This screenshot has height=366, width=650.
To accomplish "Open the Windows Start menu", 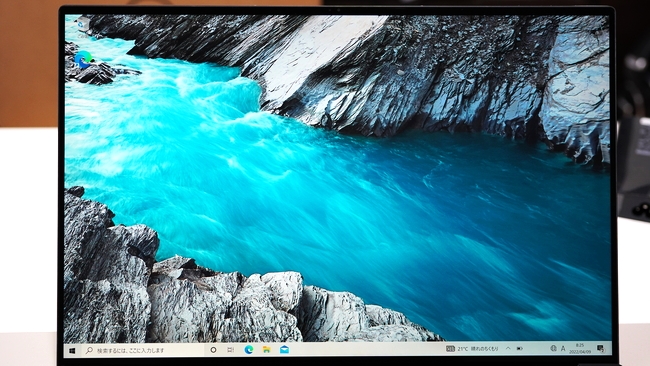I will pos(72,351).
